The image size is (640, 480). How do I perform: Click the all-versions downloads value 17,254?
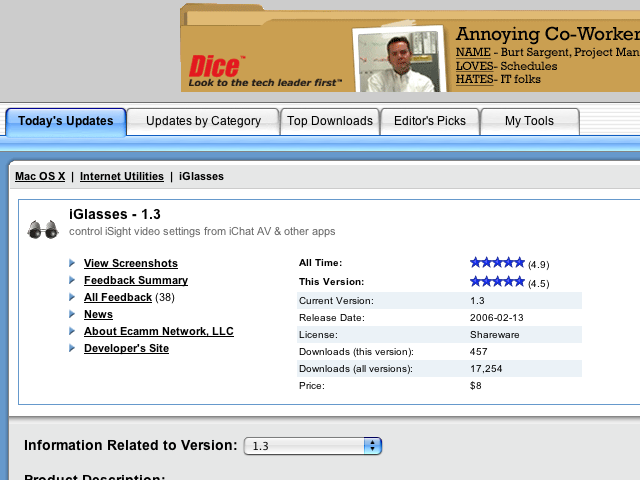pyautogui.click(x=486, y=369)
